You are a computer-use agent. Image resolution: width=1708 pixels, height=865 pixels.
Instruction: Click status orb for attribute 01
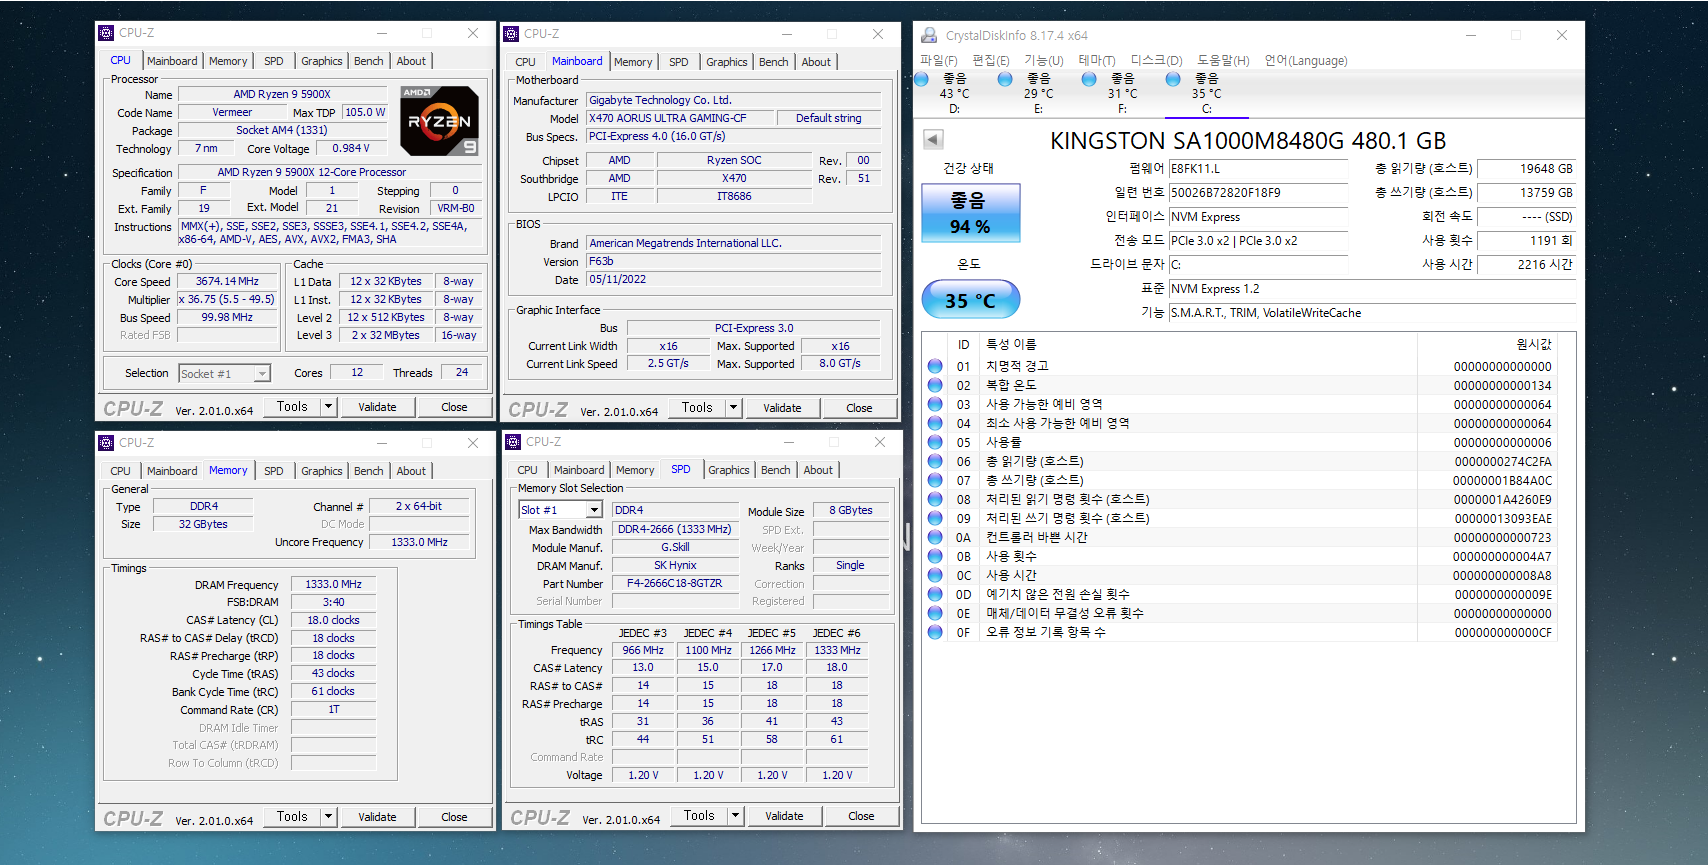[x=935, y=366]
